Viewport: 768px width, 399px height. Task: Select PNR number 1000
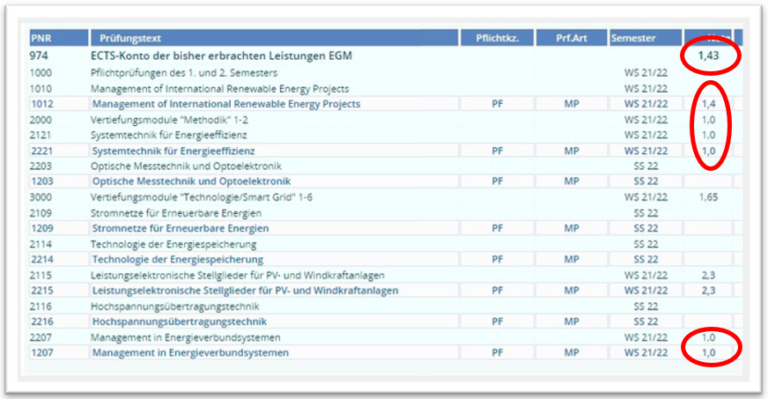click(41, 73)
